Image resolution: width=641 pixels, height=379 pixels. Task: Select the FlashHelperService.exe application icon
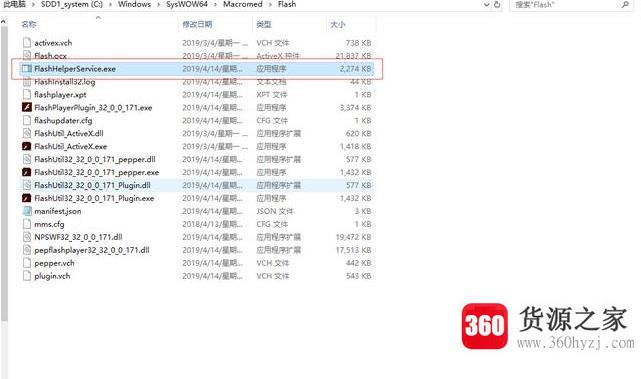(27, 69)
